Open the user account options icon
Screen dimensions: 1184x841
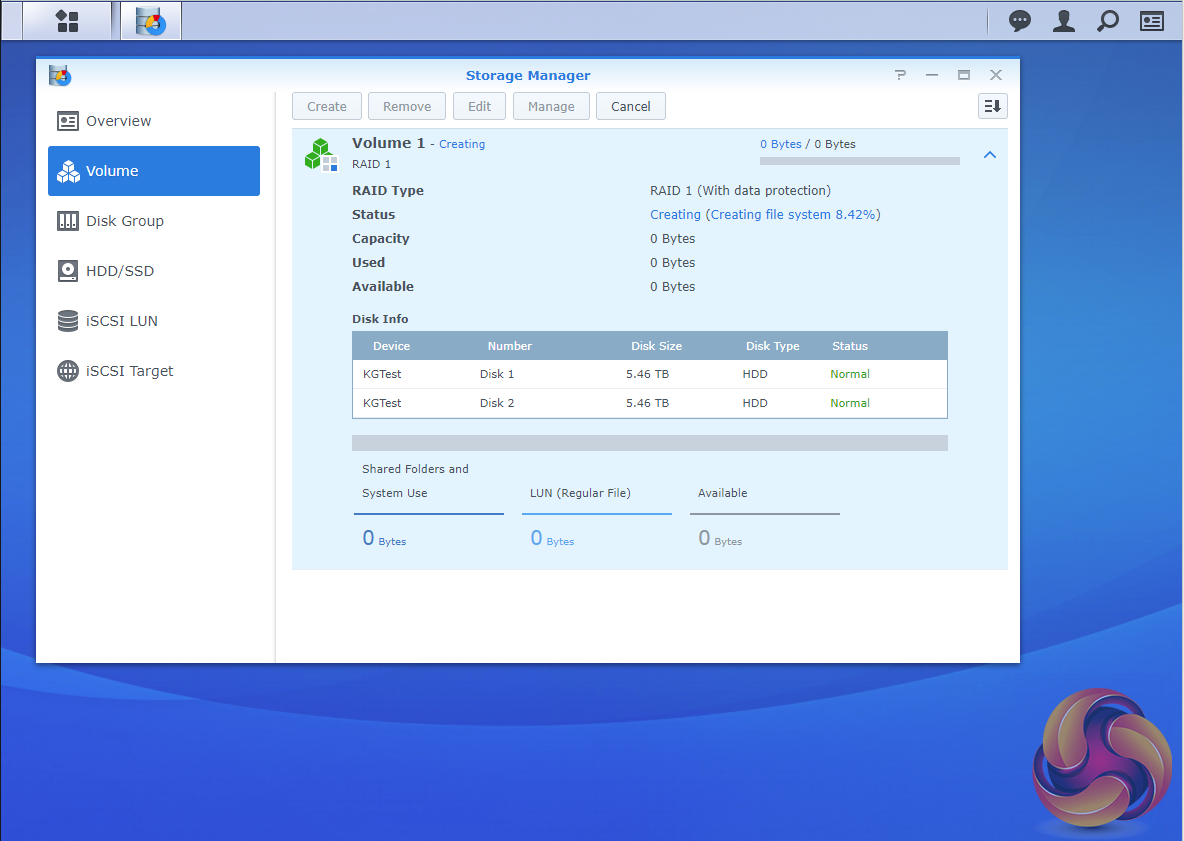pos(1064,21)
